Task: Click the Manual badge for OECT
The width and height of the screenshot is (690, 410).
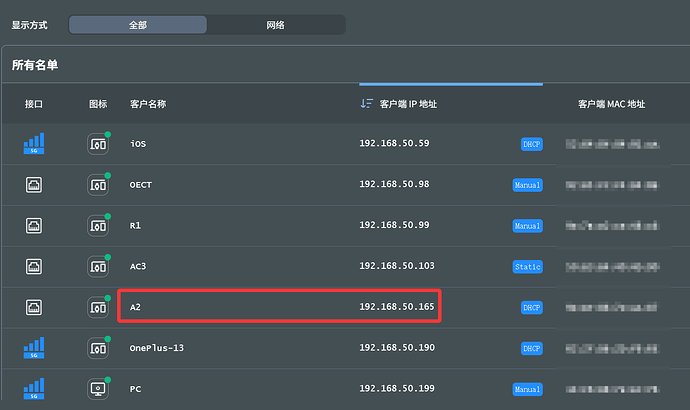Action: pyautogui.click(x=527, y=185)
